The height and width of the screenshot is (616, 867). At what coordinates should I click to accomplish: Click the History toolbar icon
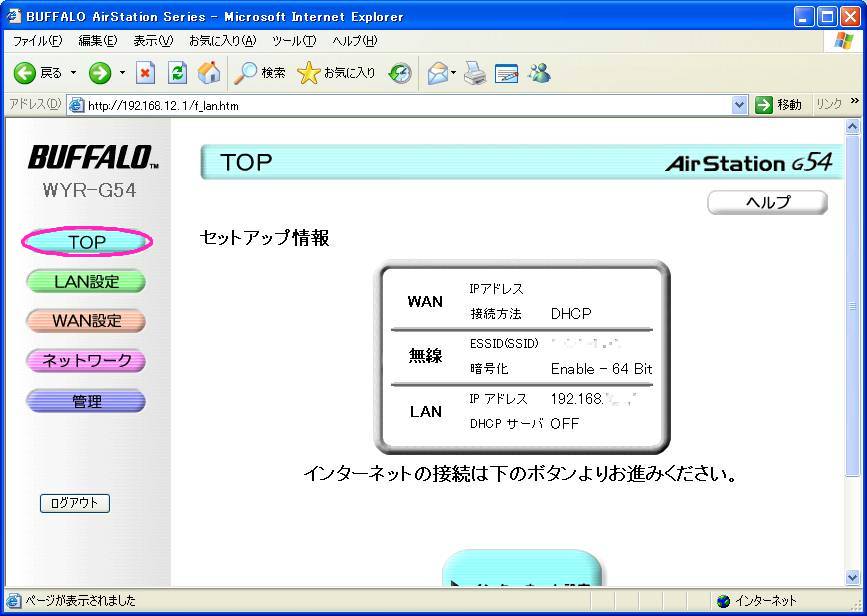400,73
